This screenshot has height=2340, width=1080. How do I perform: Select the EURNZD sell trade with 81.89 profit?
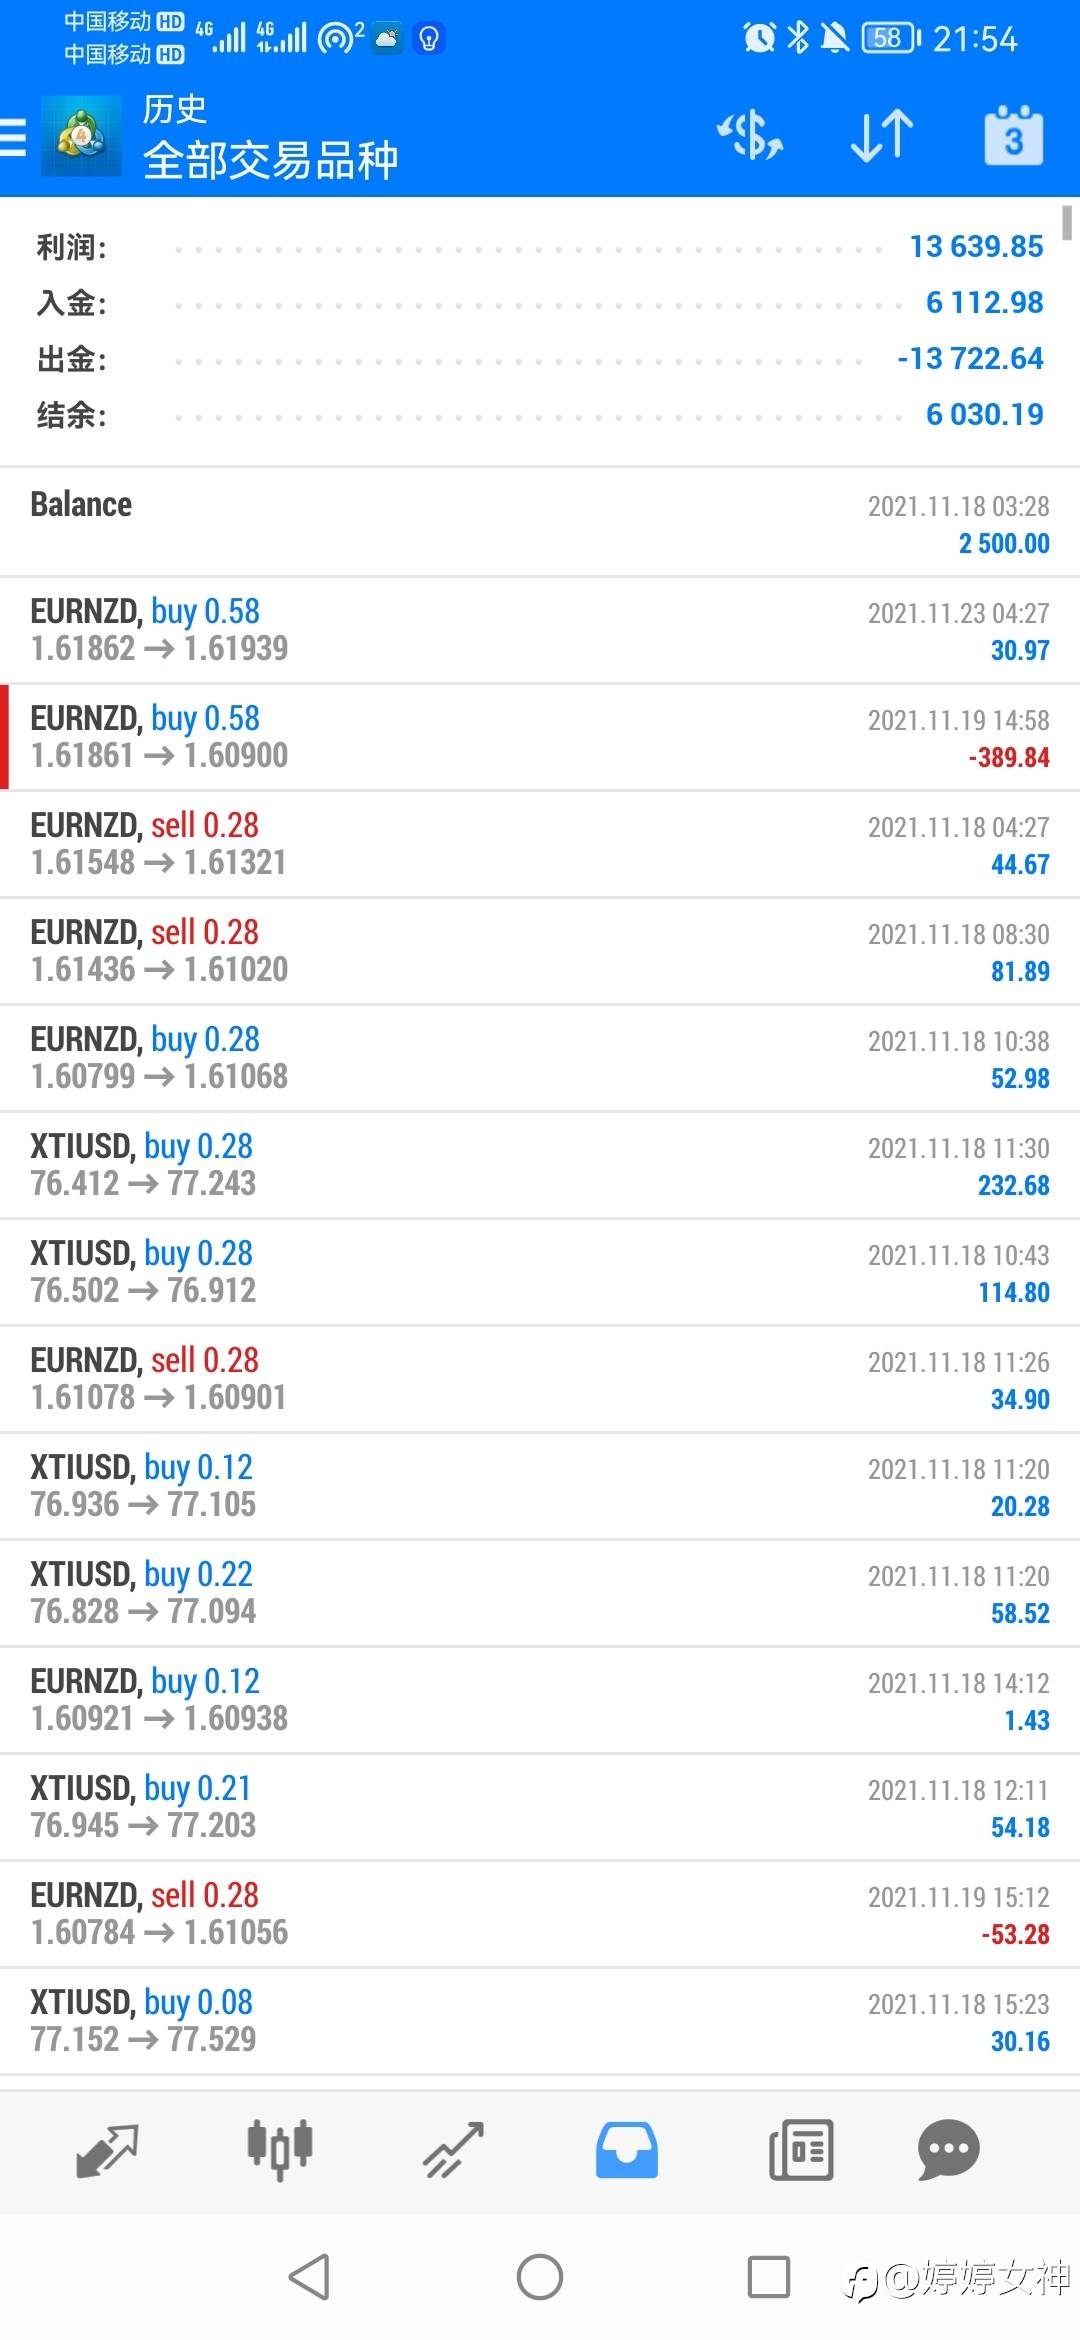coord(540,951)
